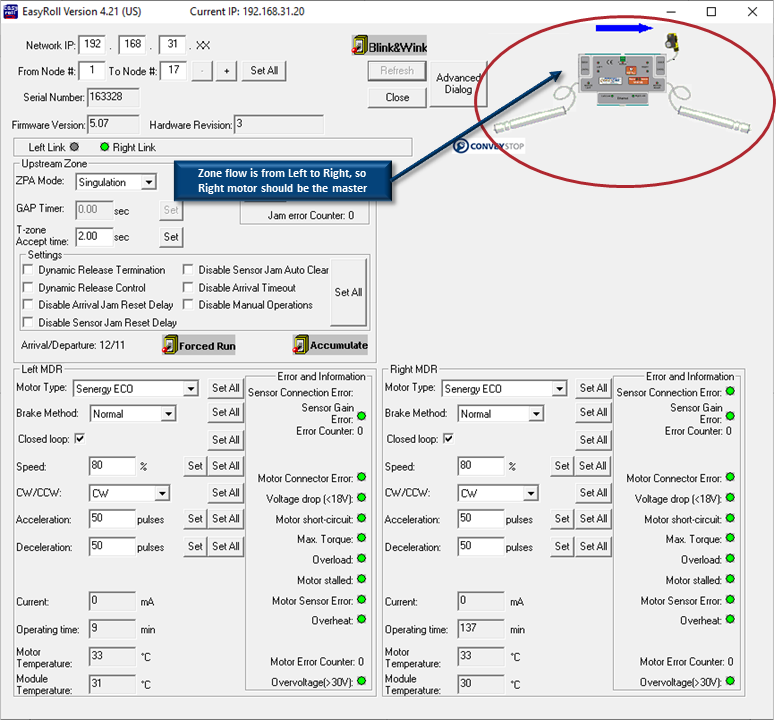The image size is (776, 720).
Task: Click the Close button
Action: [x=397, y=97]
